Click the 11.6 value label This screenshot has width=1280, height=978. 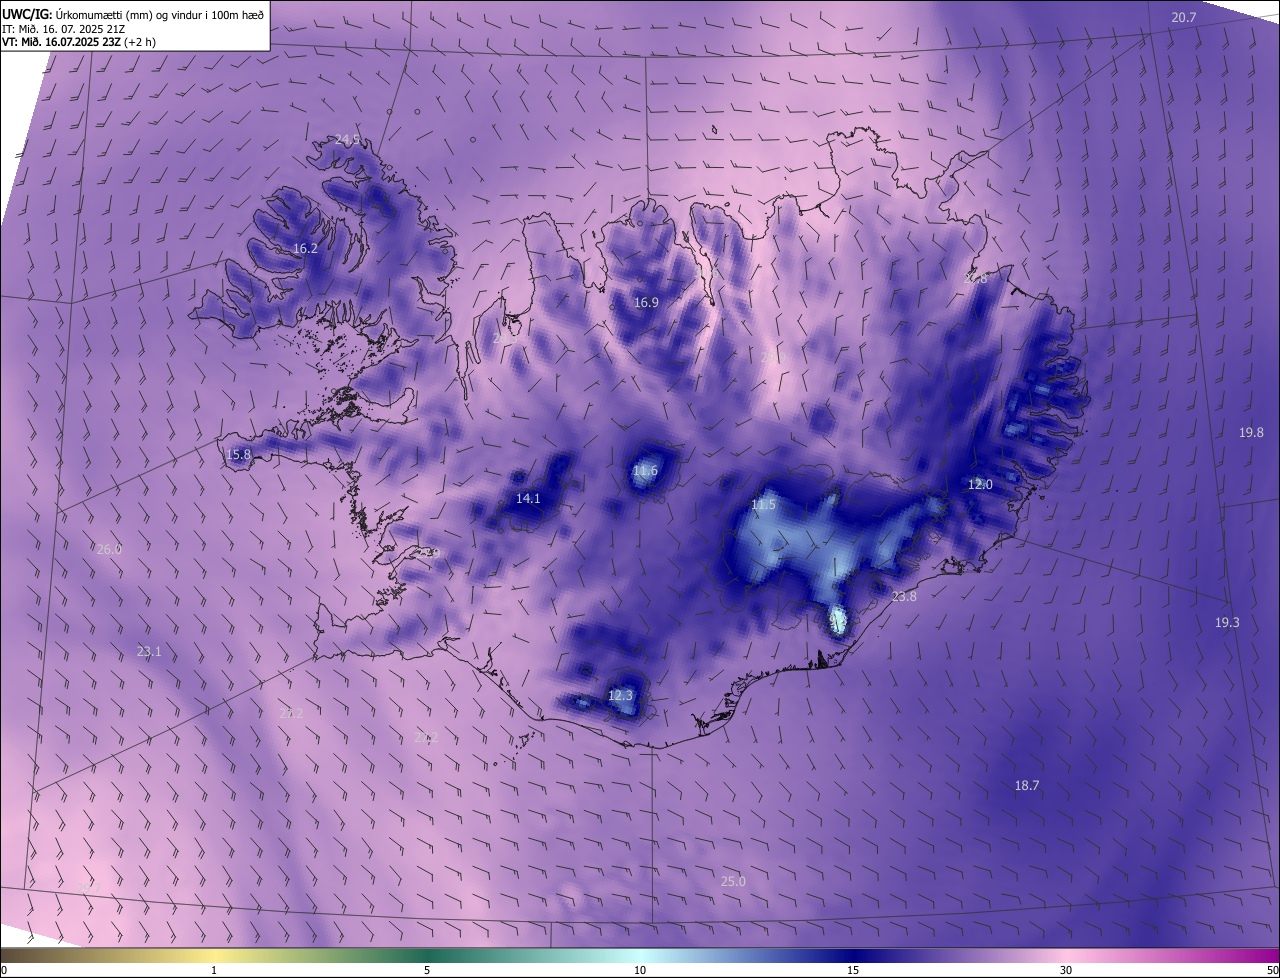[x=646, y=471]
